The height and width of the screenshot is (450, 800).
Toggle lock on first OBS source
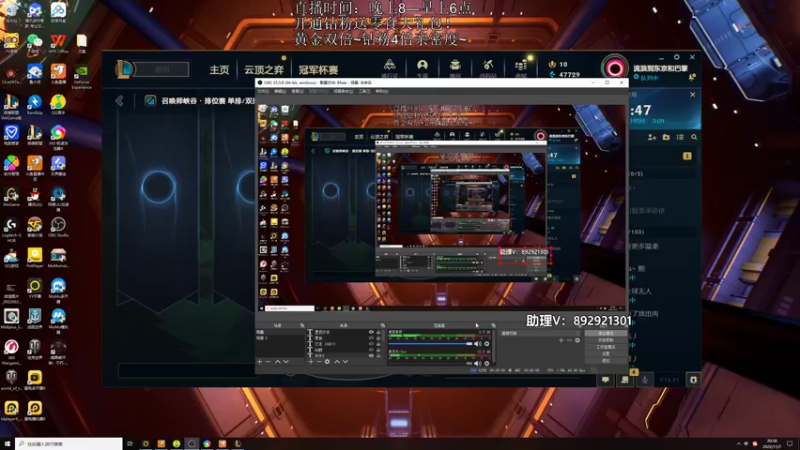(x=379, y=332)
